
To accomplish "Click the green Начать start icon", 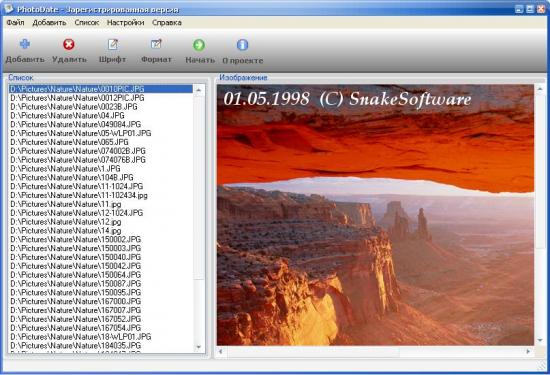I will tap(199, 45).
